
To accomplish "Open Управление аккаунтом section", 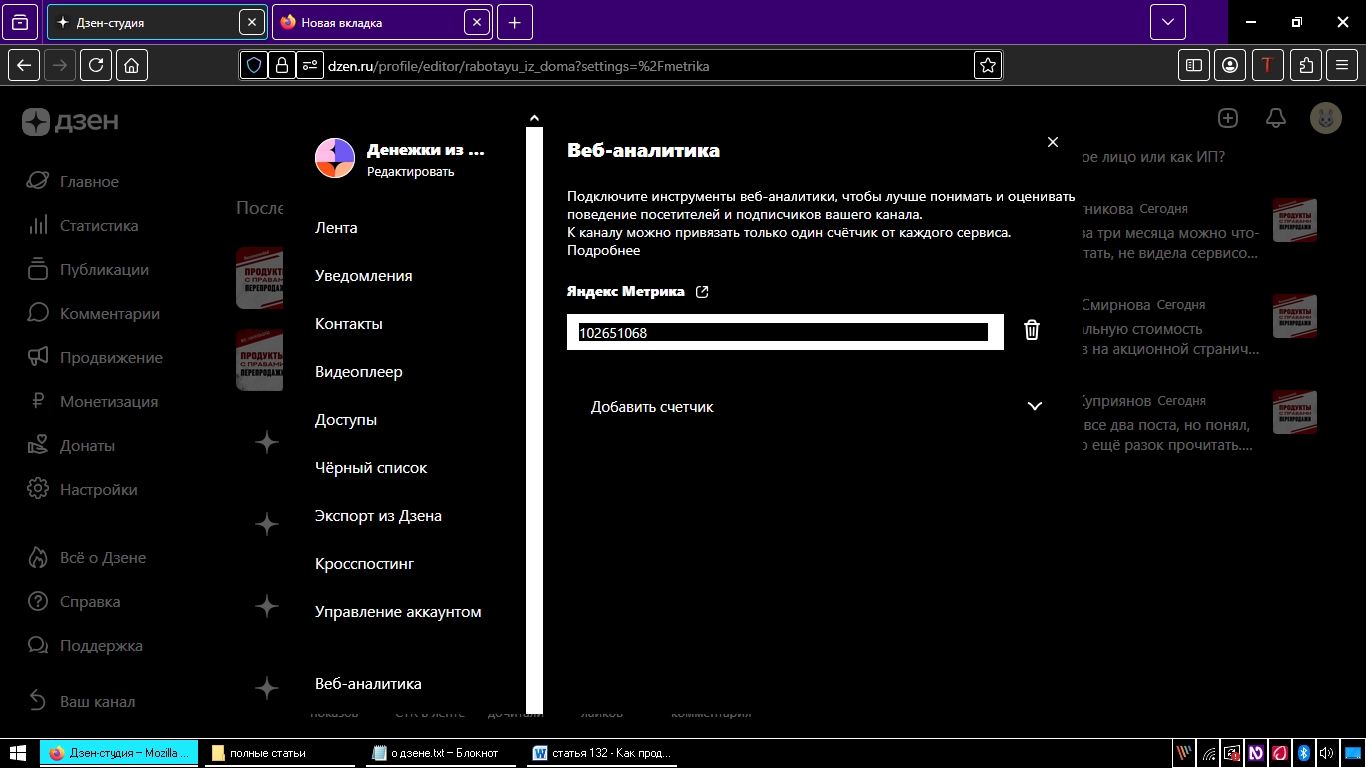I will [398, 612].
